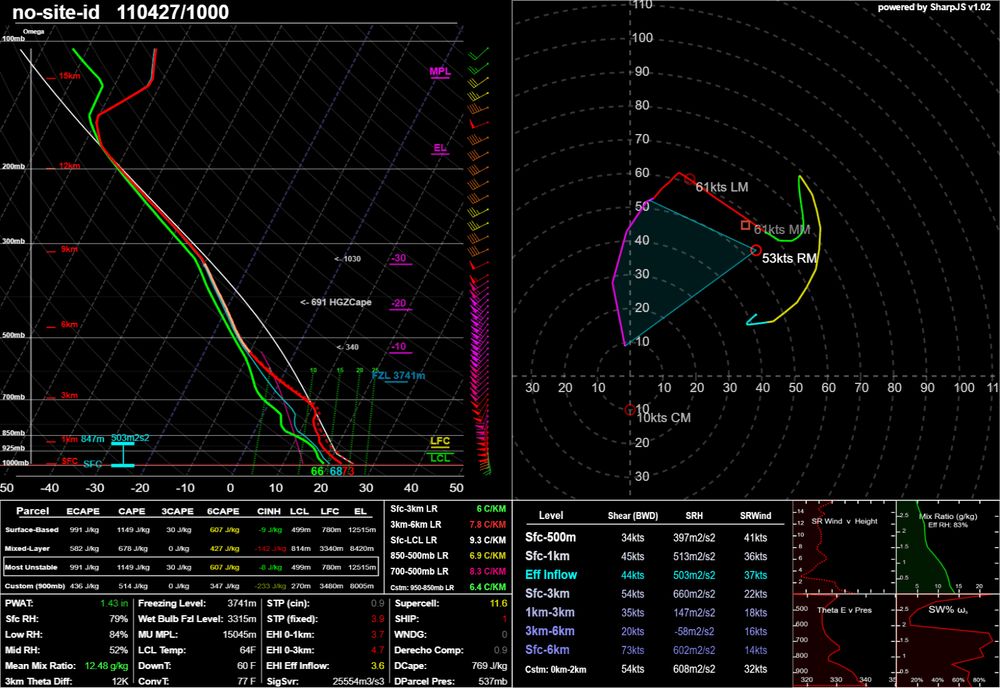1000x688 pixels.
Task: Open the "Mix Ratio (g/kg)" inset chart
Action: pos(947,545)
